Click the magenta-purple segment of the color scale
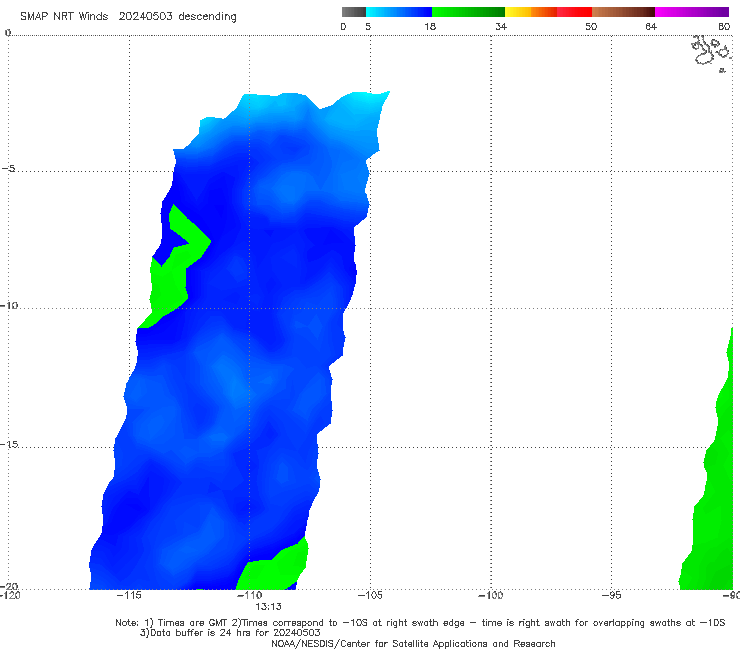This screenshot has width=740, height=650. [692, 12]
